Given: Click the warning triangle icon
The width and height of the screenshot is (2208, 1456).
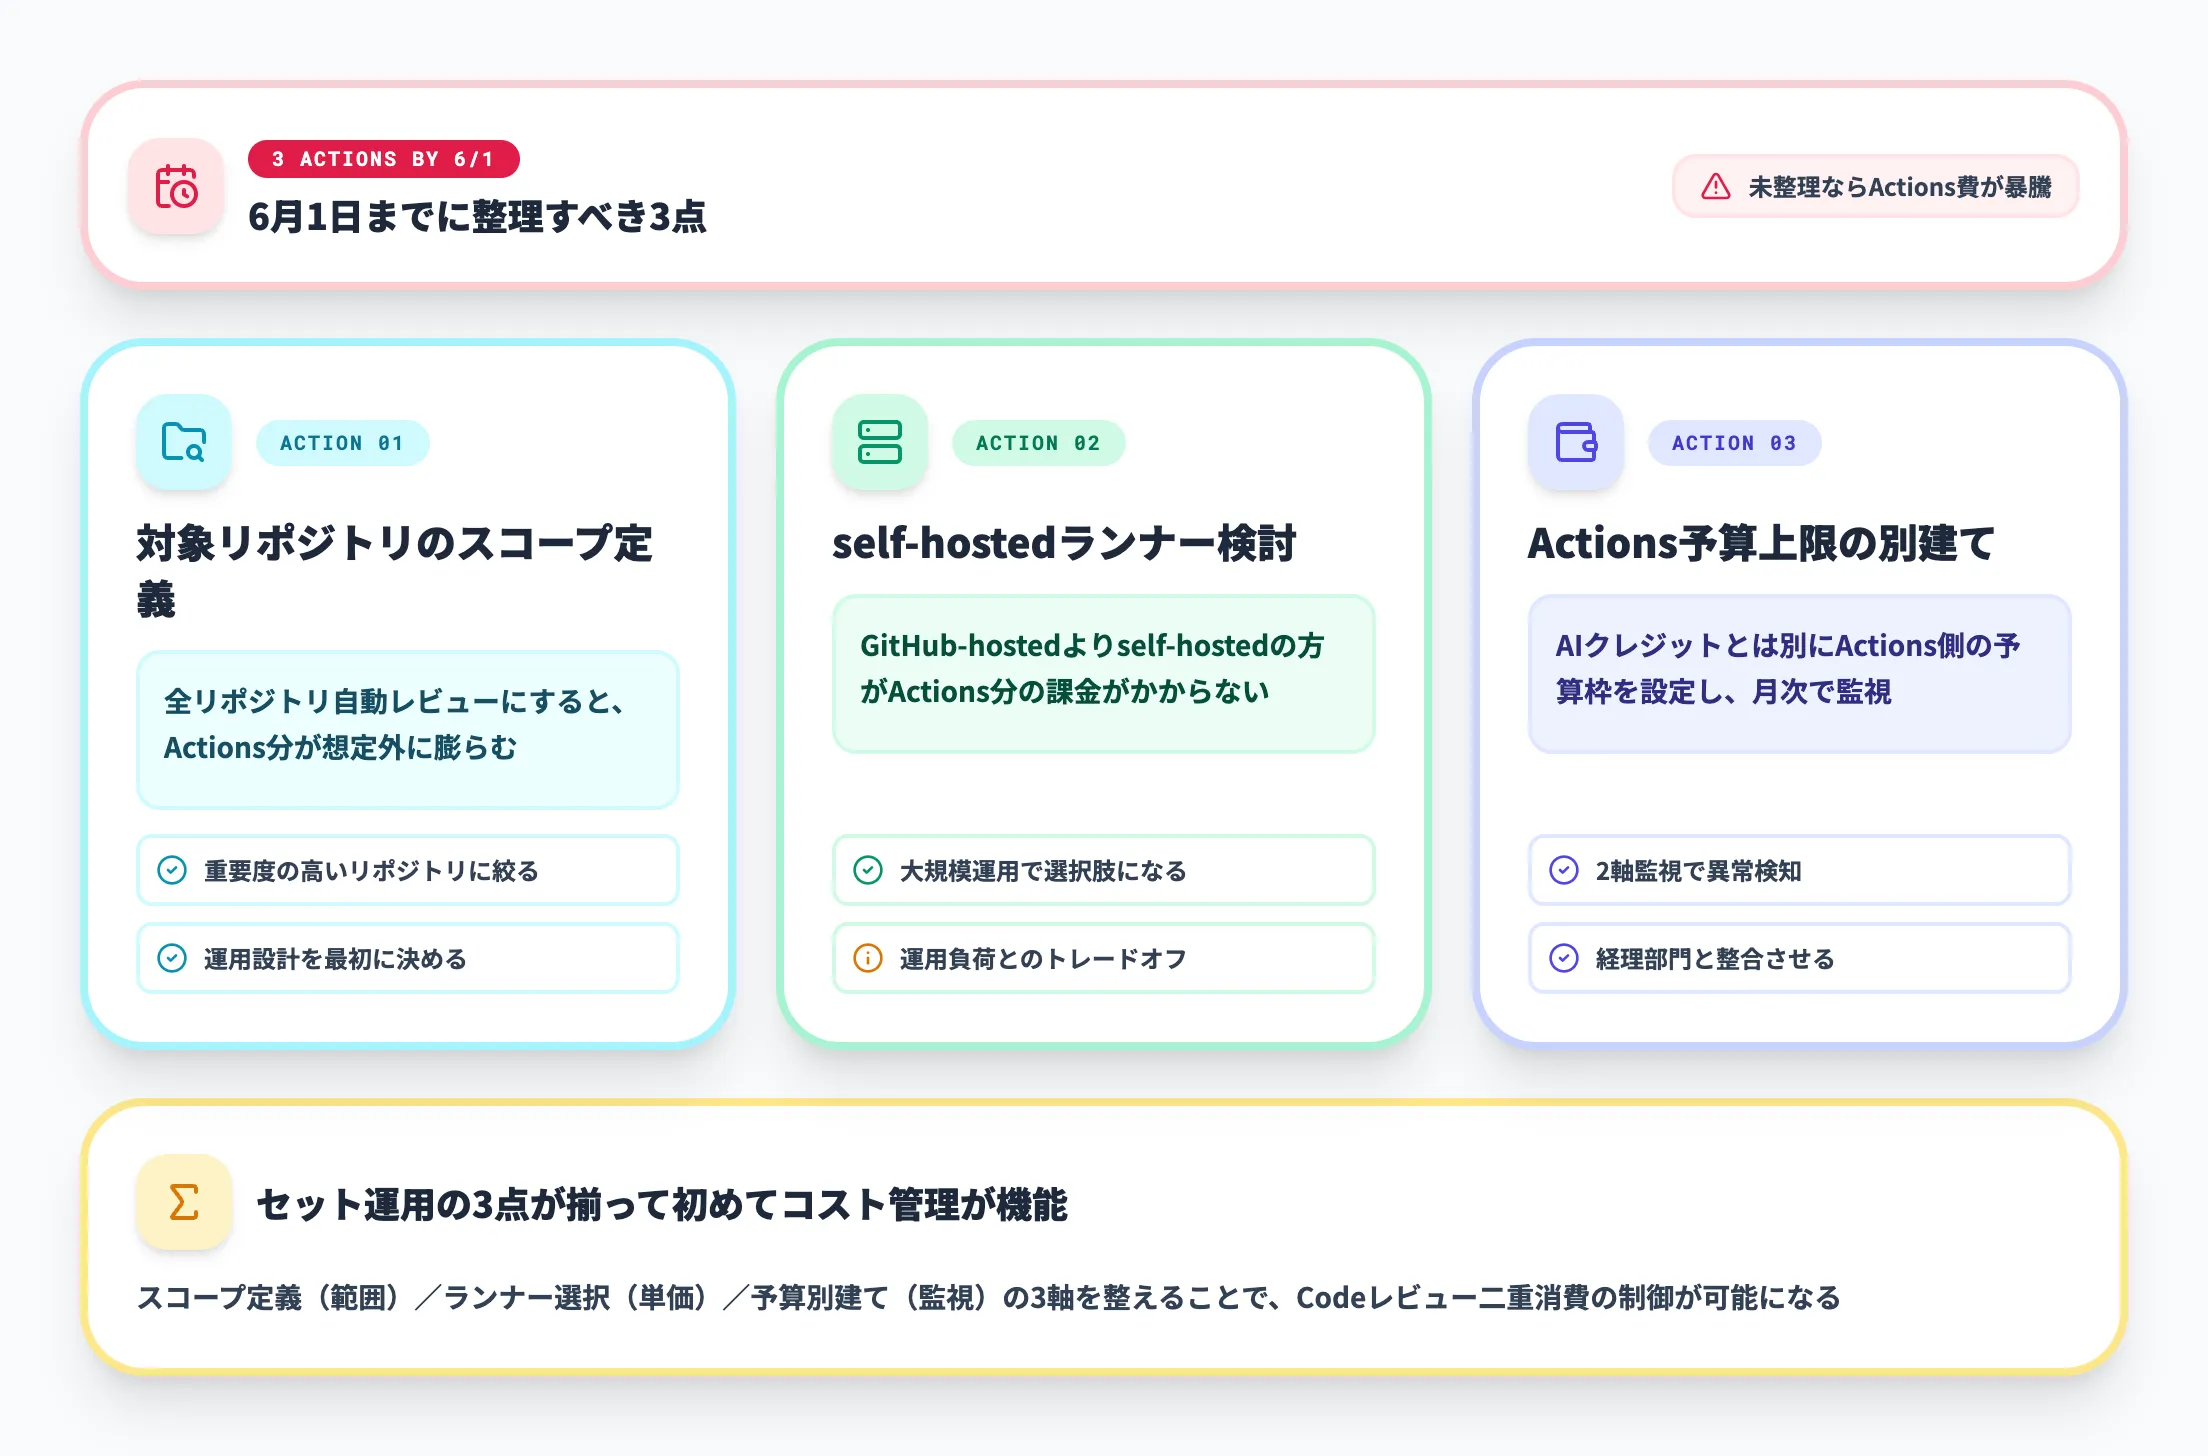Looking at the screenshot, I should click(1715, 187).
